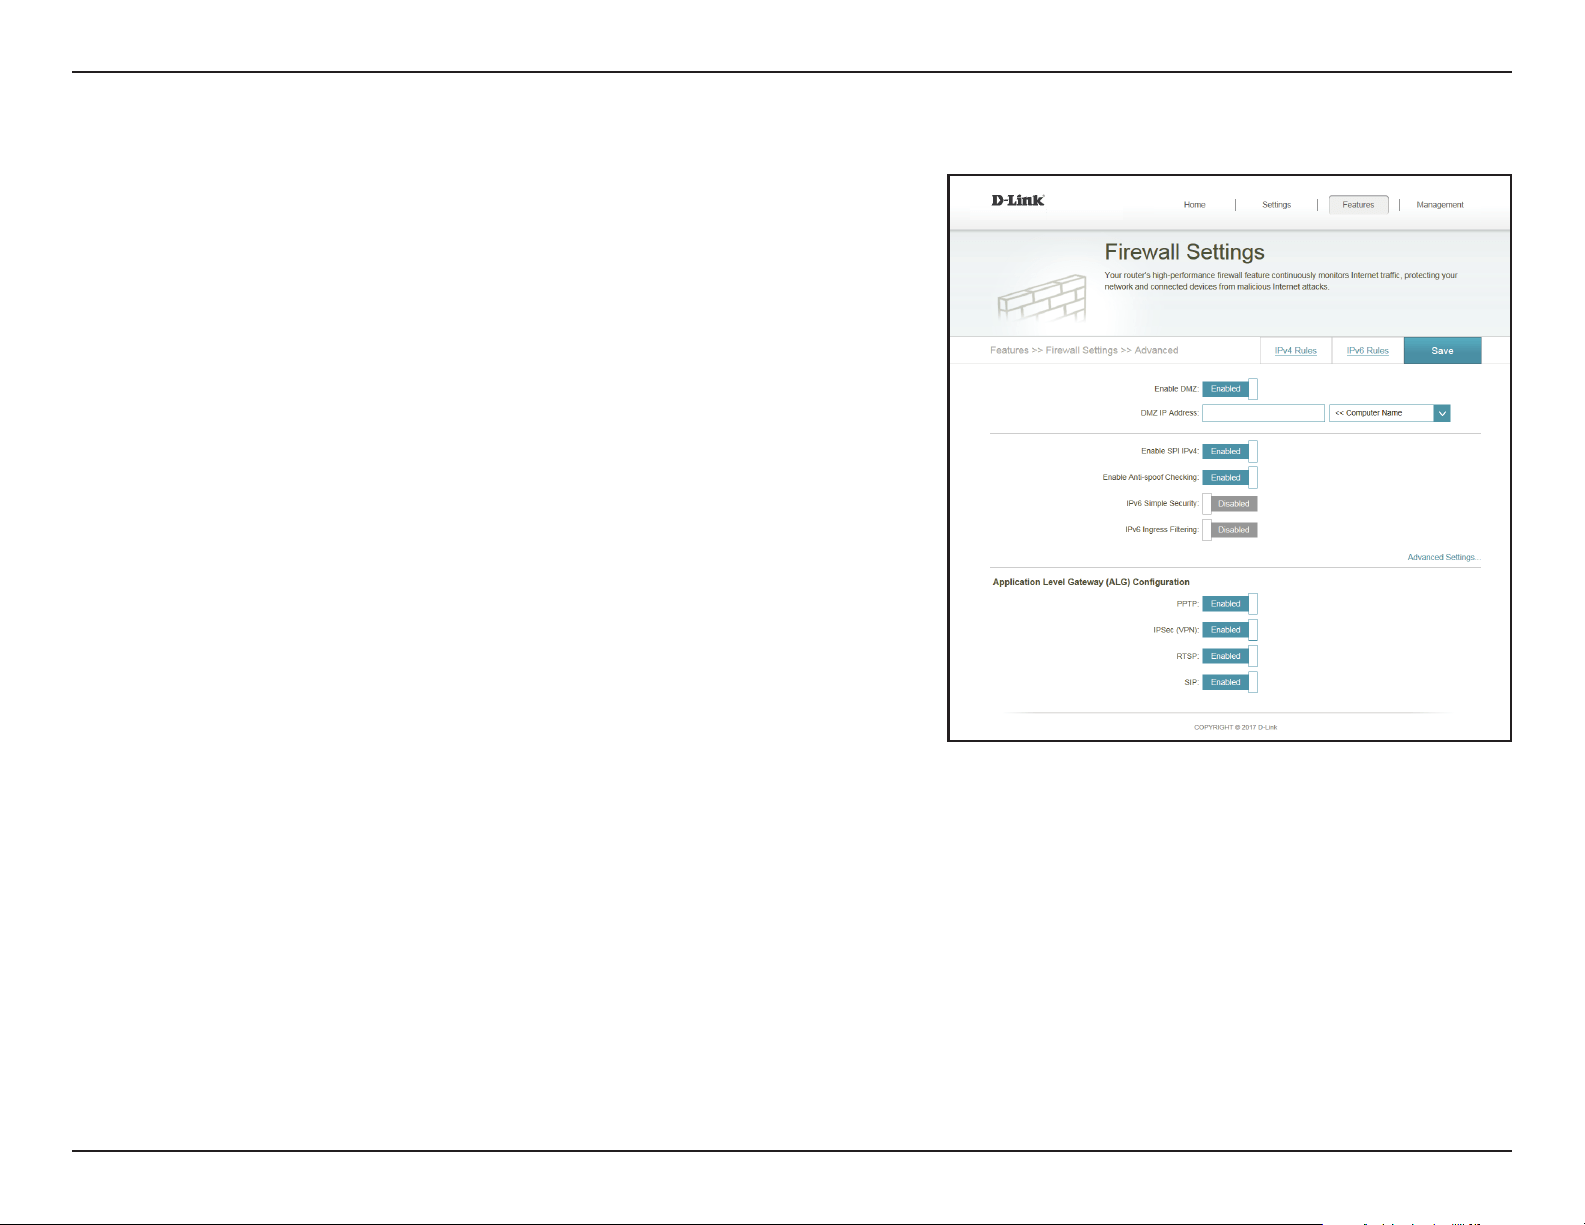Open the Management tab
This screenshot has width=1585, height=1225.
pos(1440,205)
